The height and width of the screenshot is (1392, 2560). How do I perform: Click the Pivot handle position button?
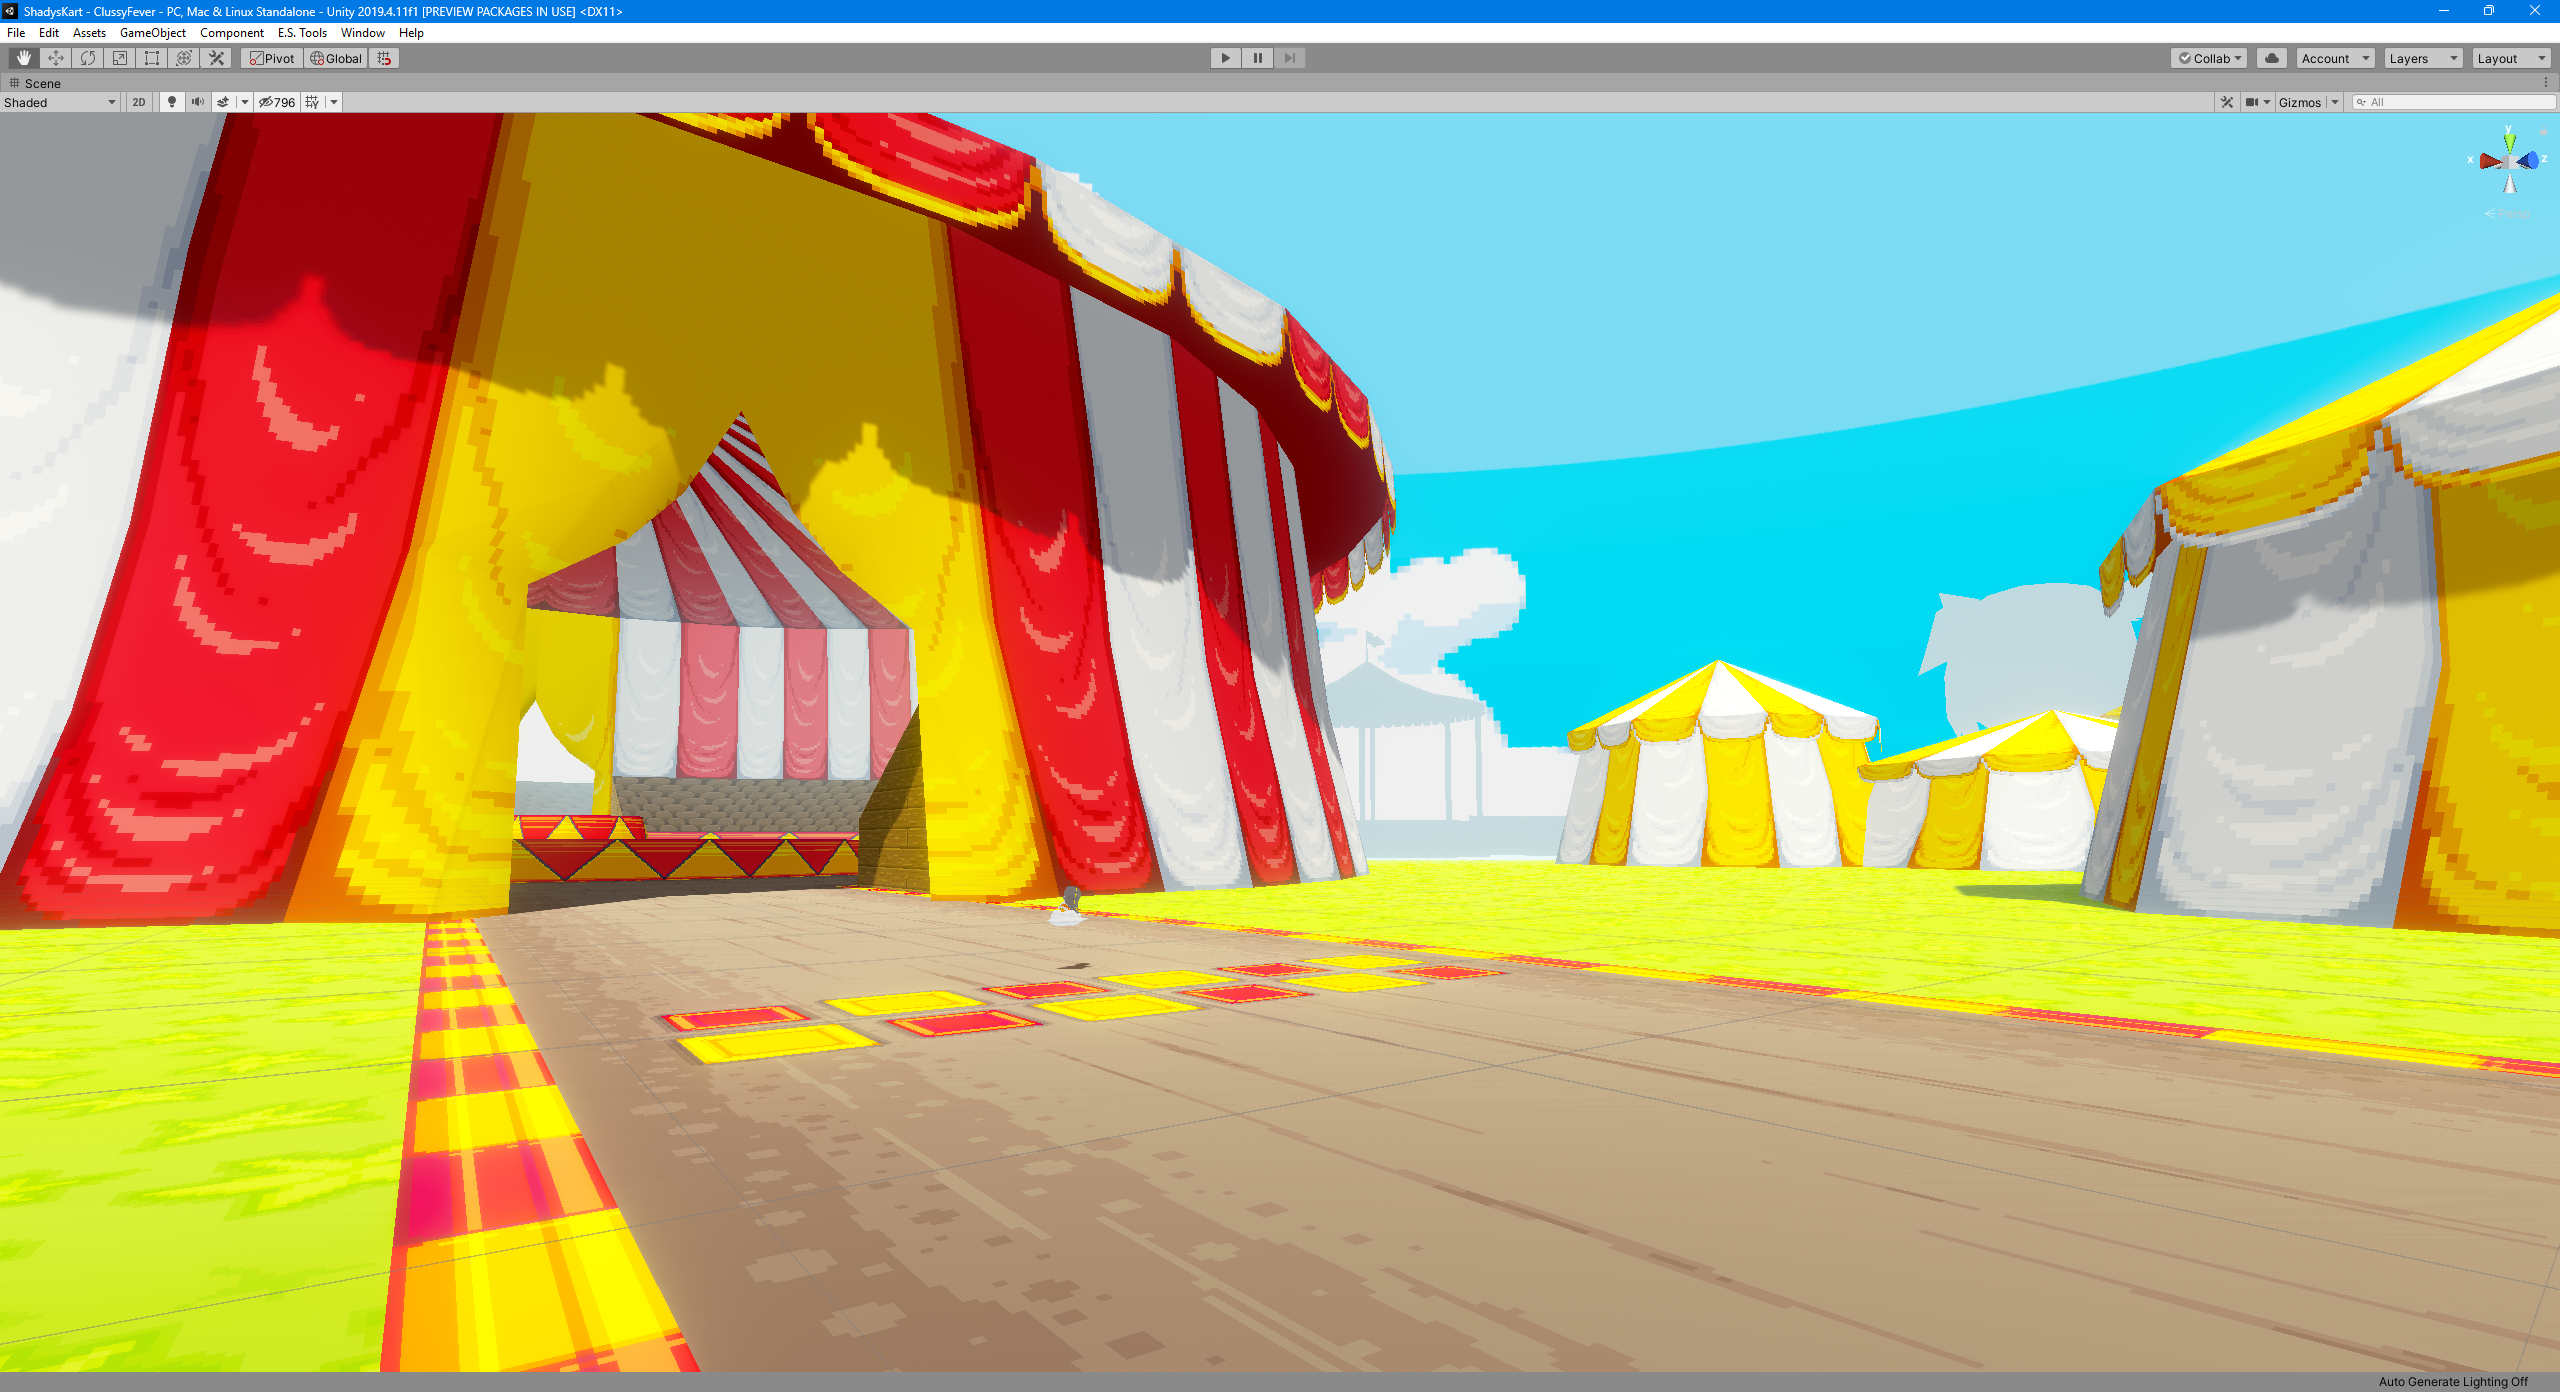click(x=272, y=58)
